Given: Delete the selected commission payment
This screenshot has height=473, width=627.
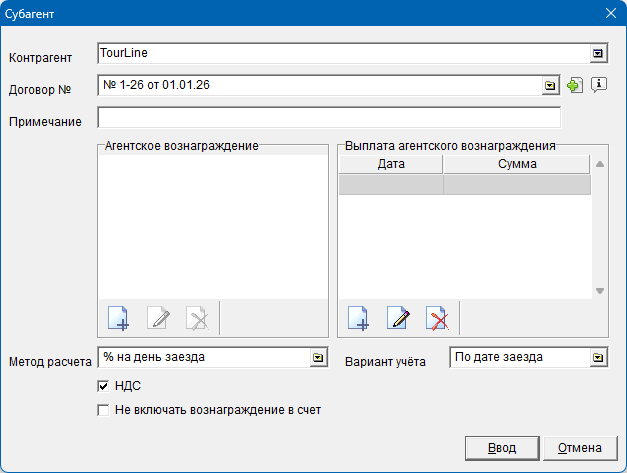Looking at the screenshot, I should [x=437, y=319].
